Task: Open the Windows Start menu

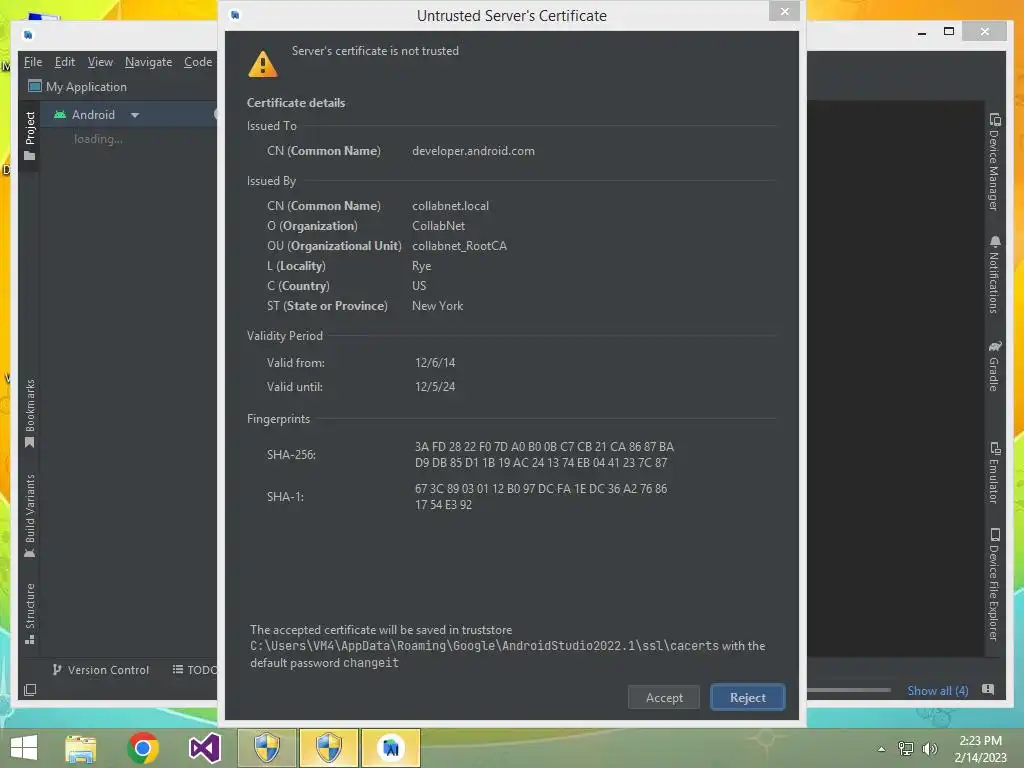Action: click(24, 748)
